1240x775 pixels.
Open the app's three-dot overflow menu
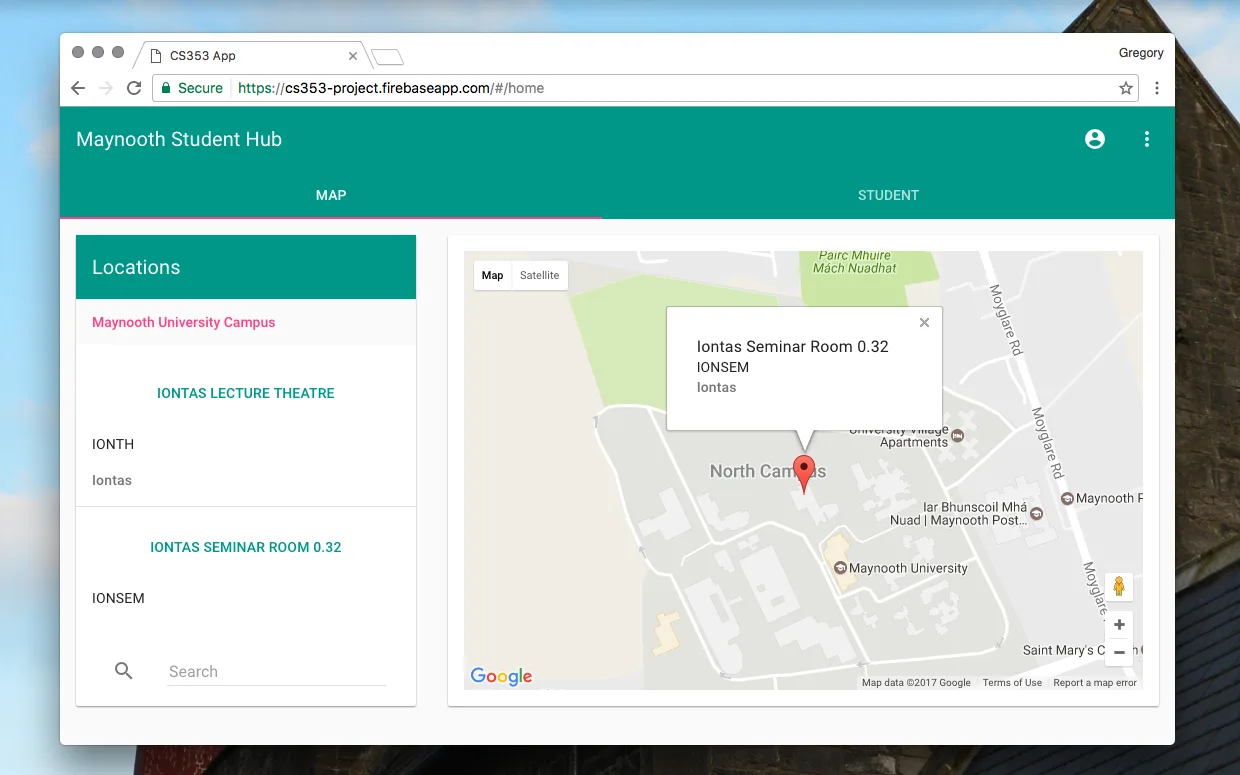pos(1147,139)
